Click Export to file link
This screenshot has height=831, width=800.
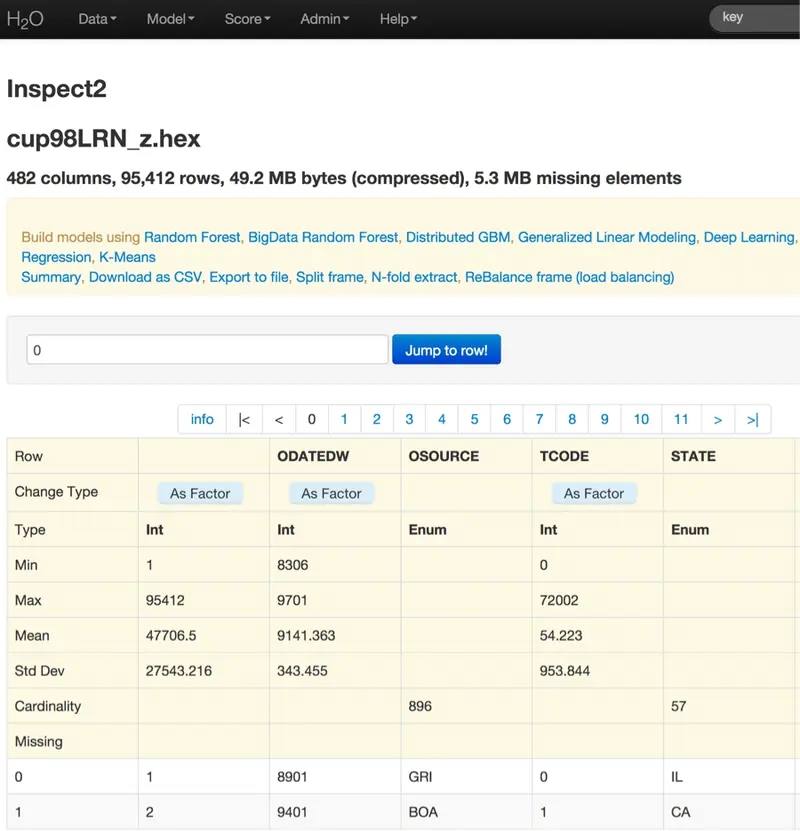pos(249,277)
